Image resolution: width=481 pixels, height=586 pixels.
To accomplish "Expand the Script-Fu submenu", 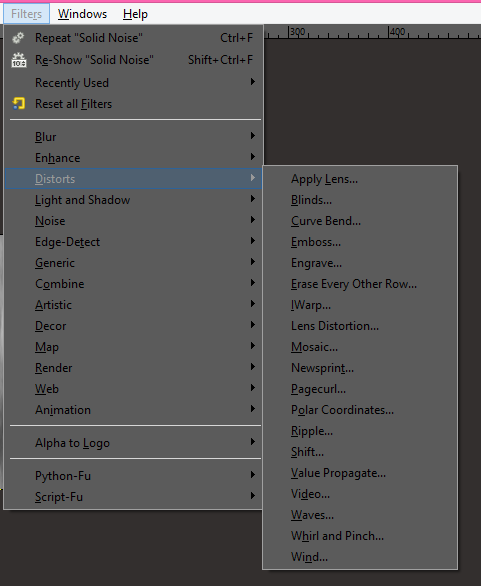I will (x=133, y=497).
